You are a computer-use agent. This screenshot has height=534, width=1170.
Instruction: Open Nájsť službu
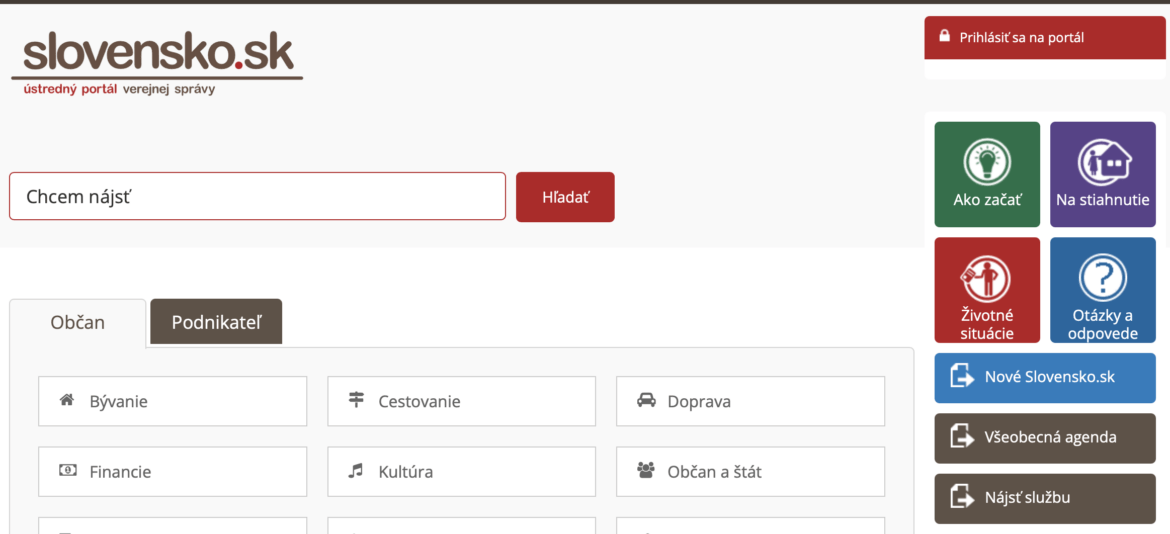pos(1045,498)
